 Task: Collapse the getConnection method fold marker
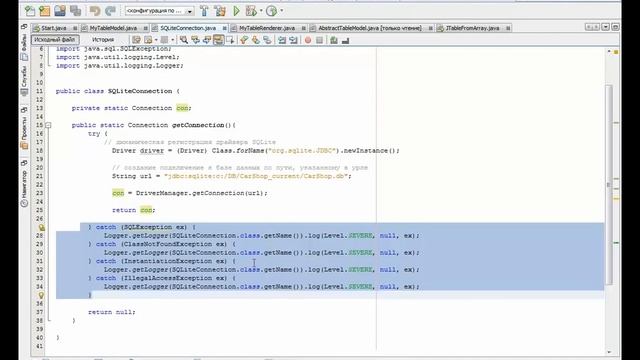(x=48, y=125)
